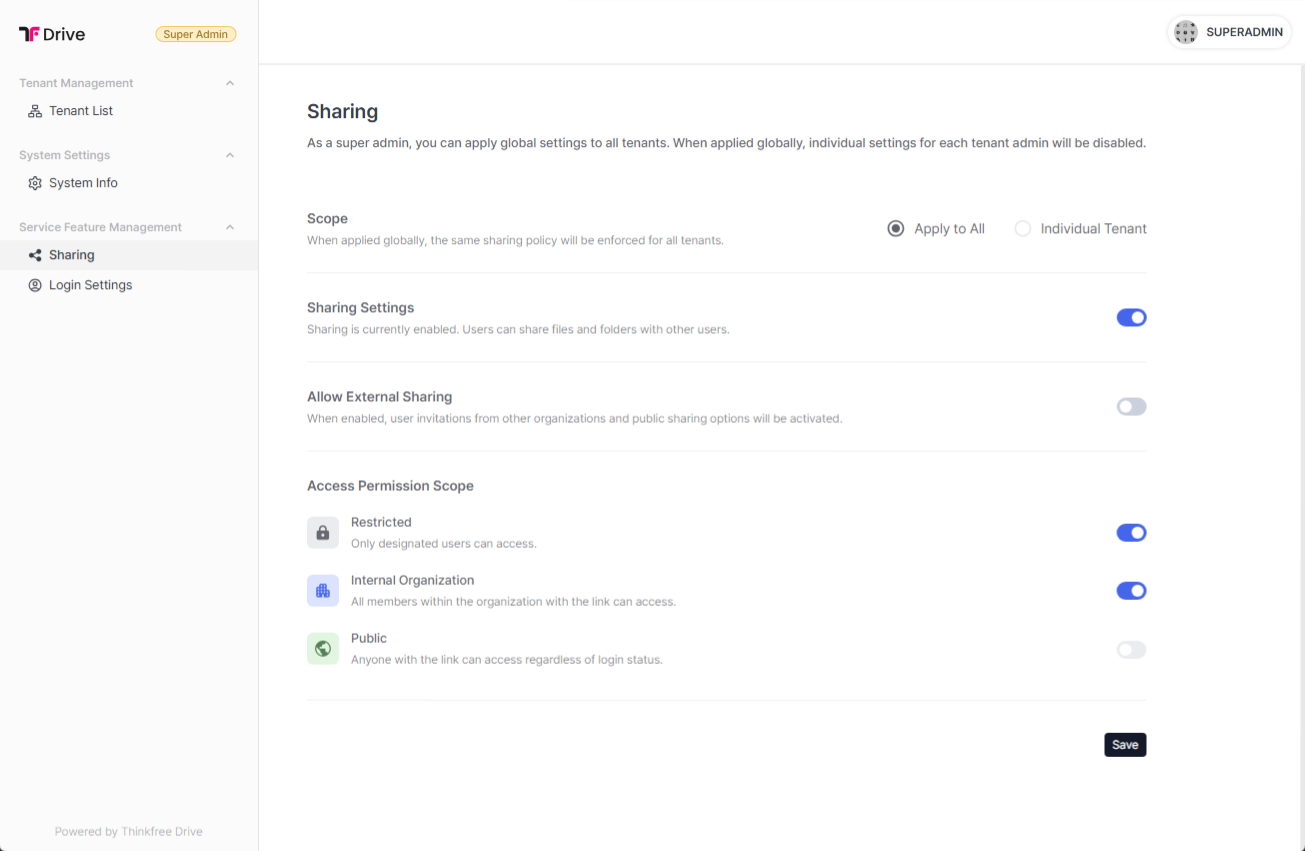
Task: Click 'Anyone with the link can access' description
Action: click(507, 660)
